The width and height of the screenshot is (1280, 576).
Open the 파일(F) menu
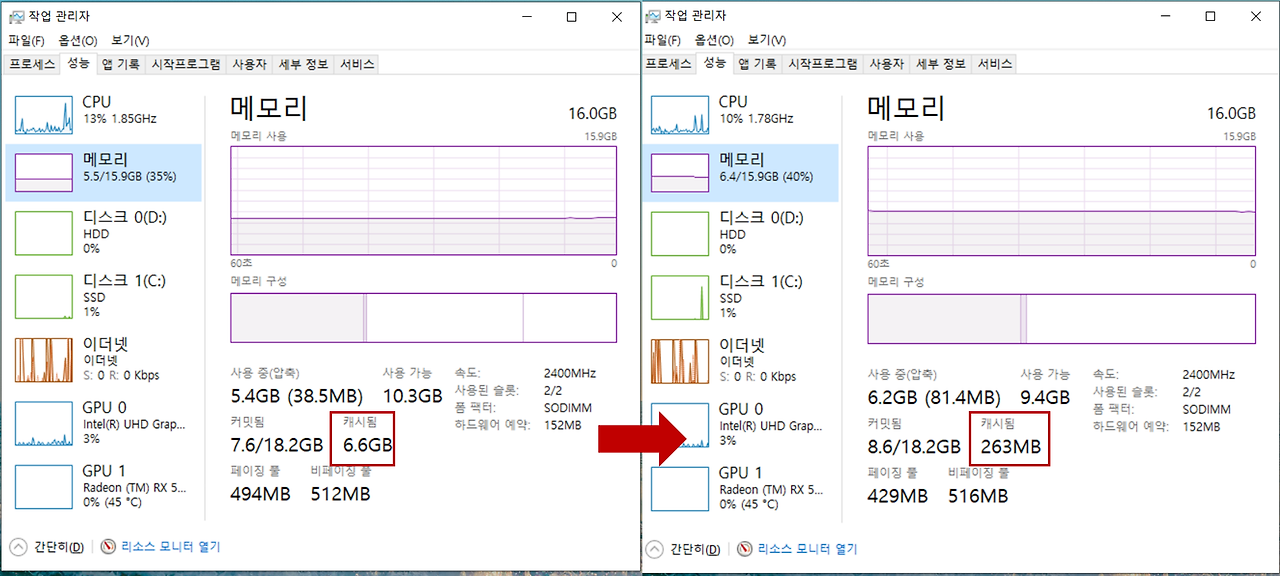[x=24, y=40]
